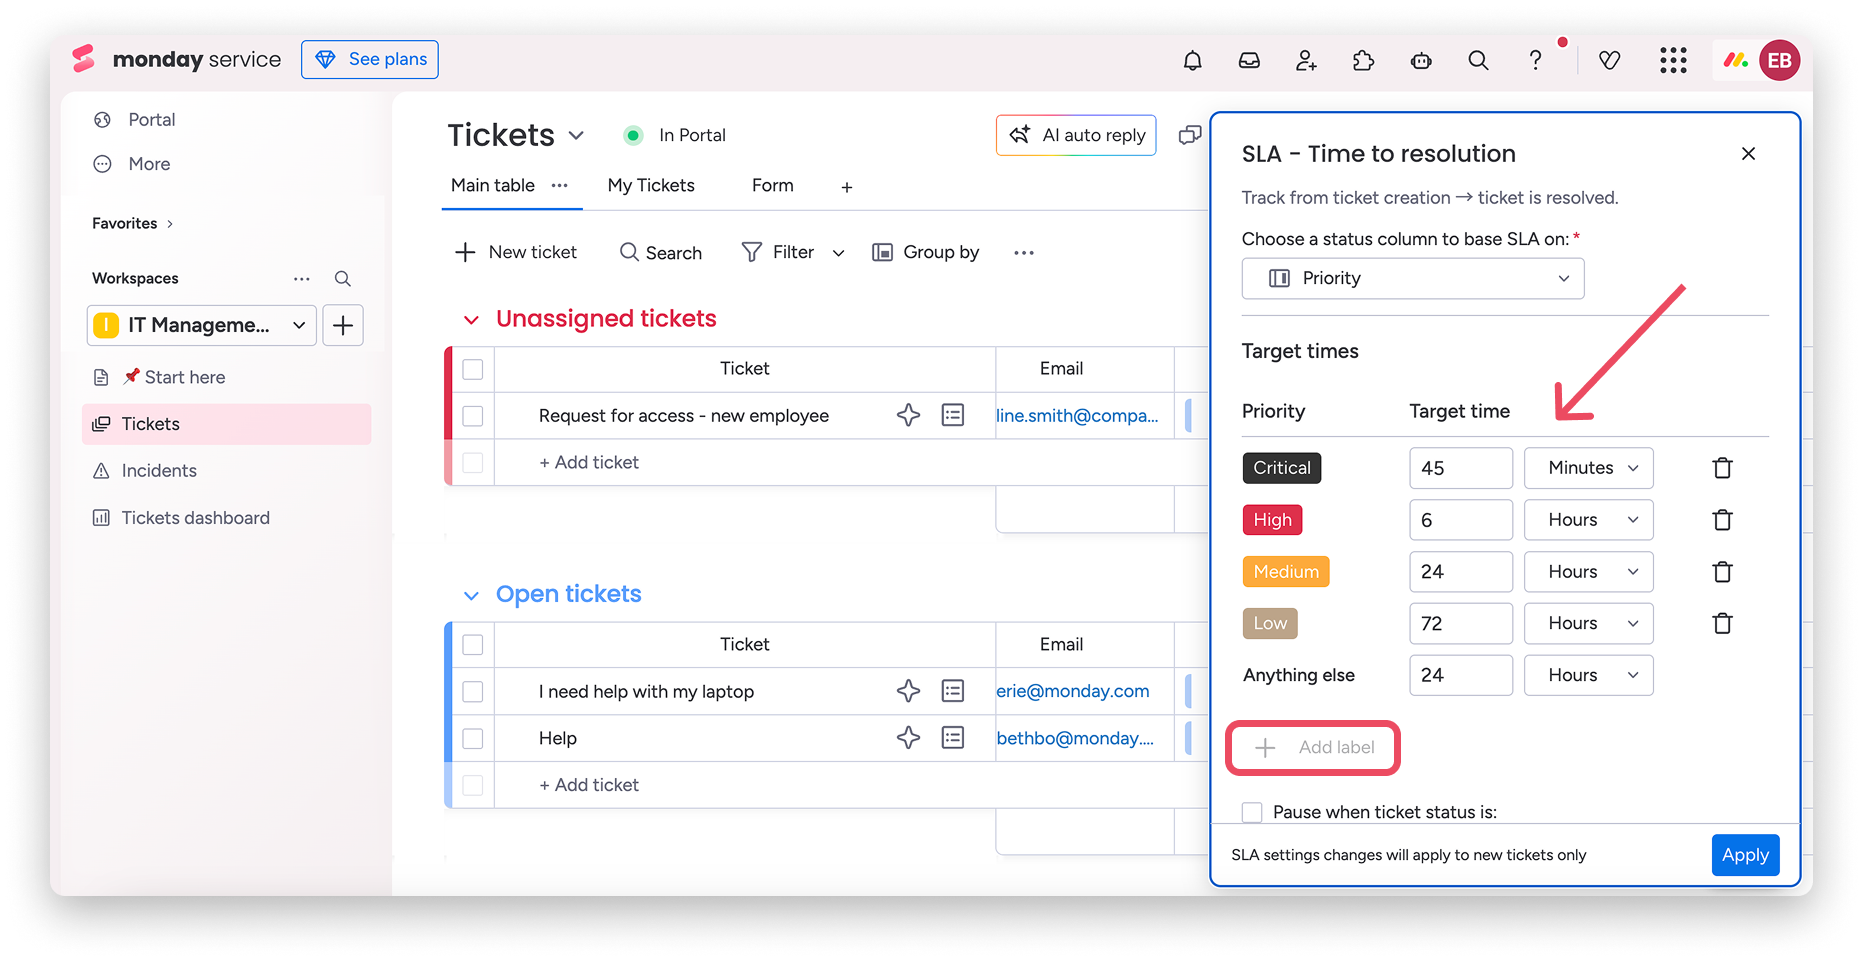Open the notifications bell
The height and width of the screenshot is (961, 1863).
tap(1192, 60)
